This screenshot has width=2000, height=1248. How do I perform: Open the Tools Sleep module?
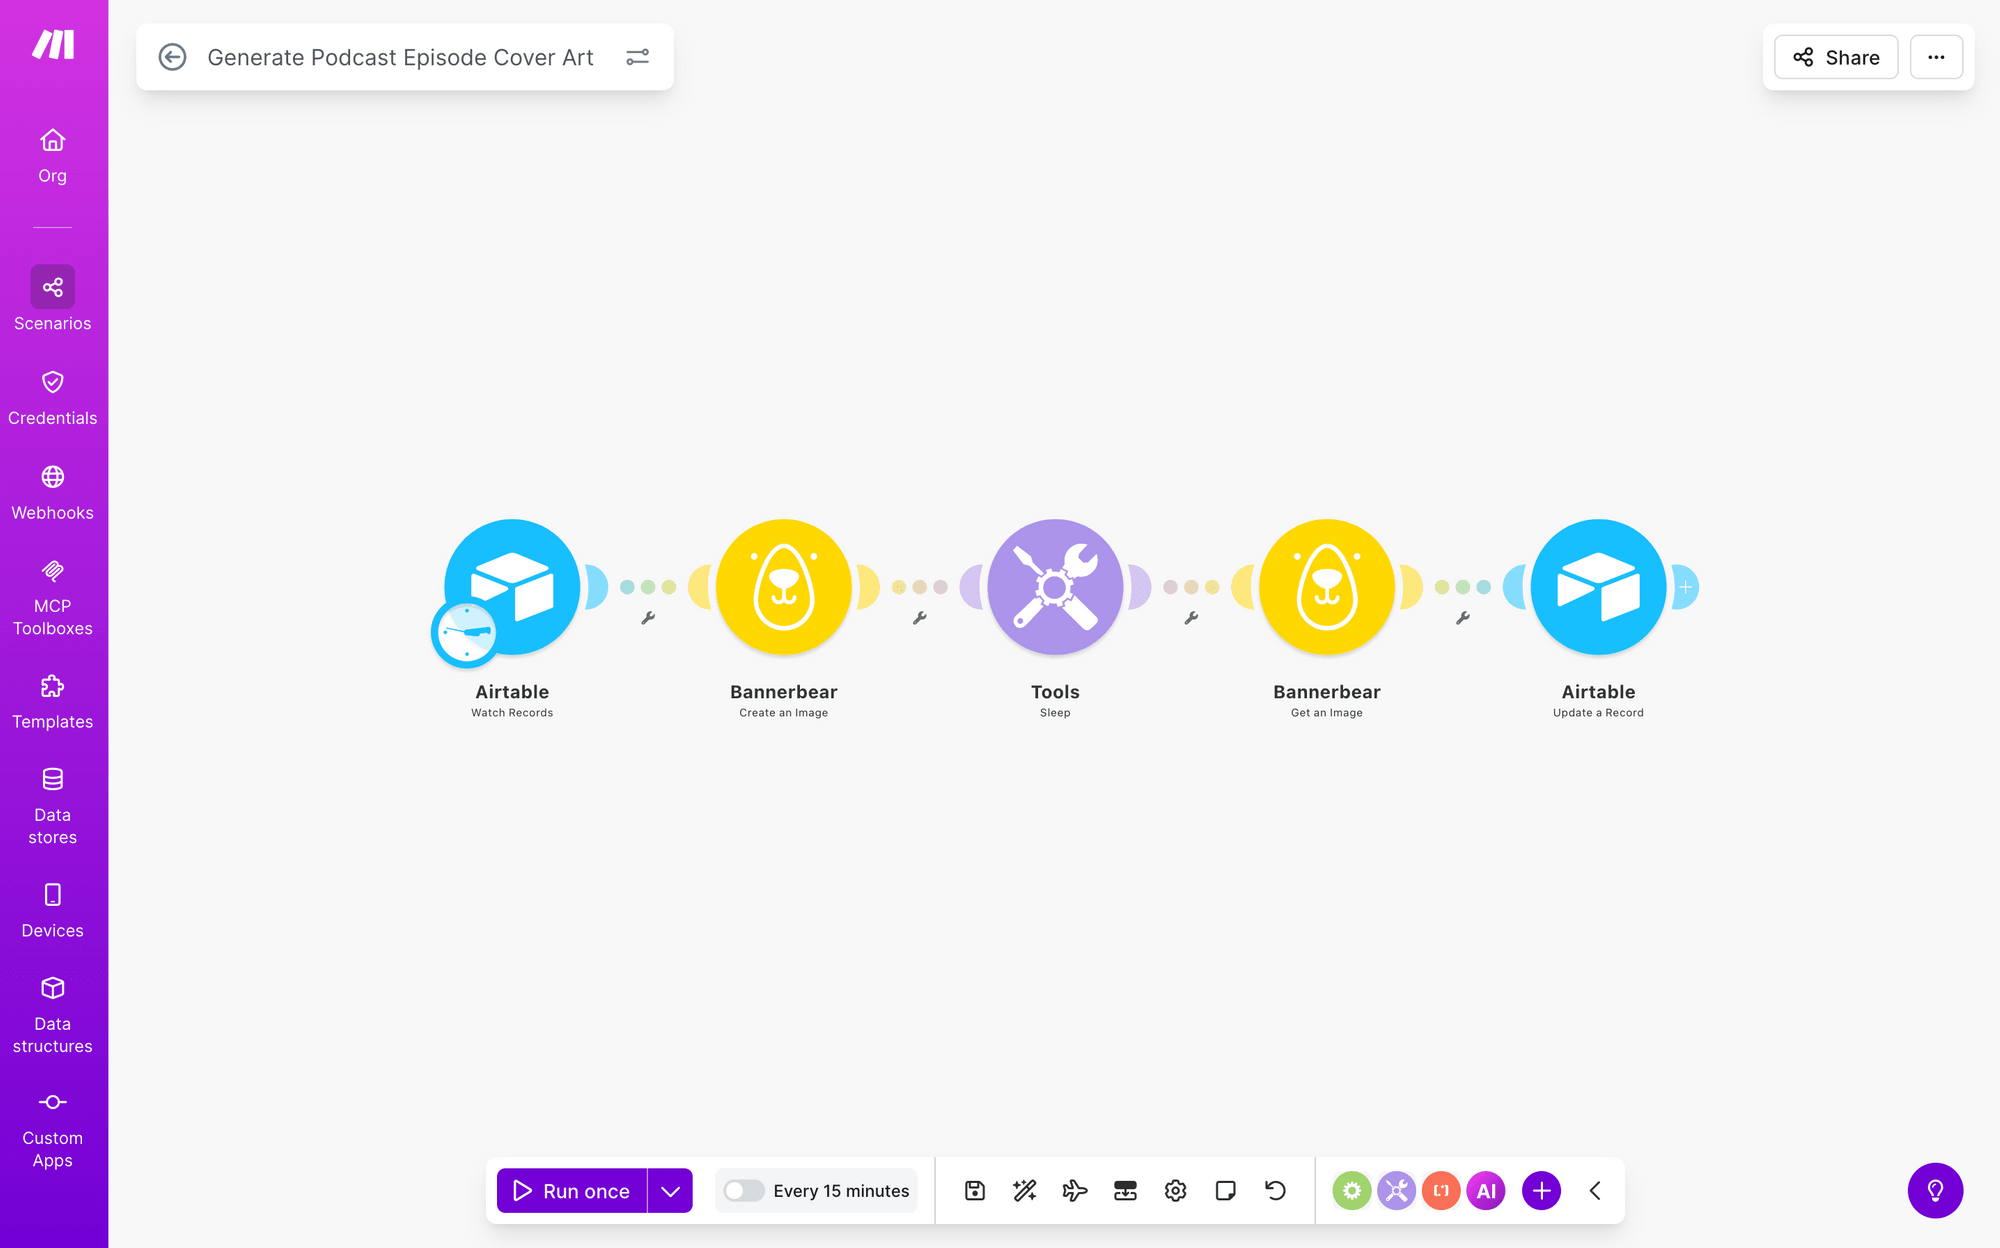tap(1055, 587)
